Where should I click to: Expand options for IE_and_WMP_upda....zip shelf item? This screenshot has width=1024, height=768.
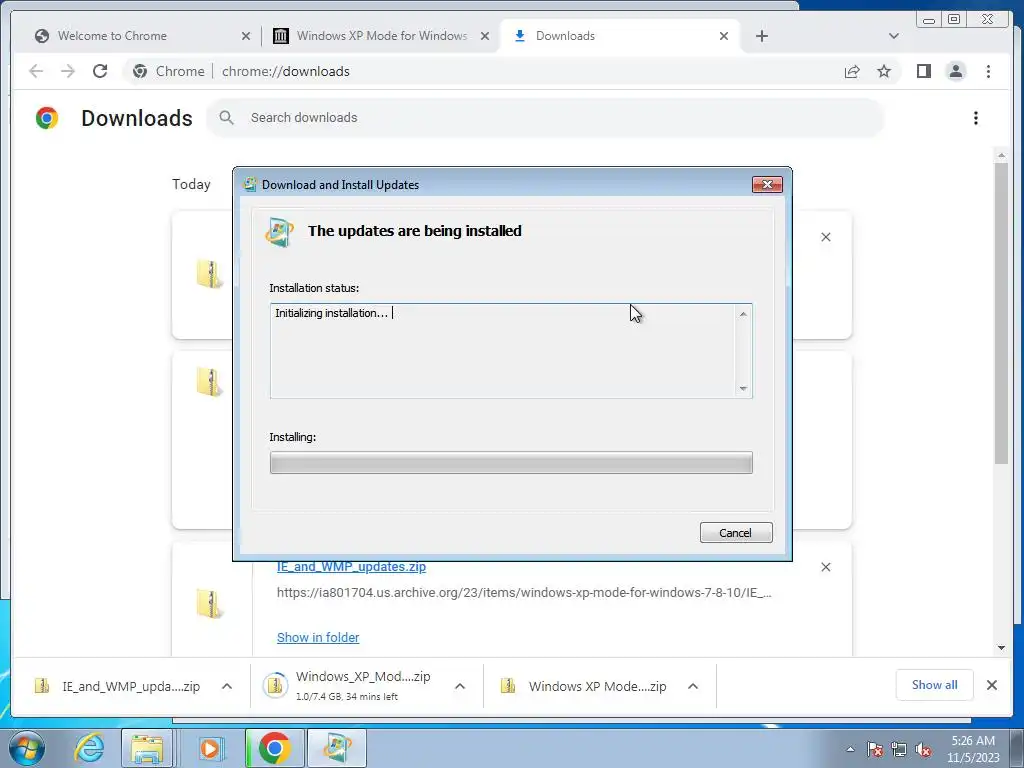(x=227, y=686)
